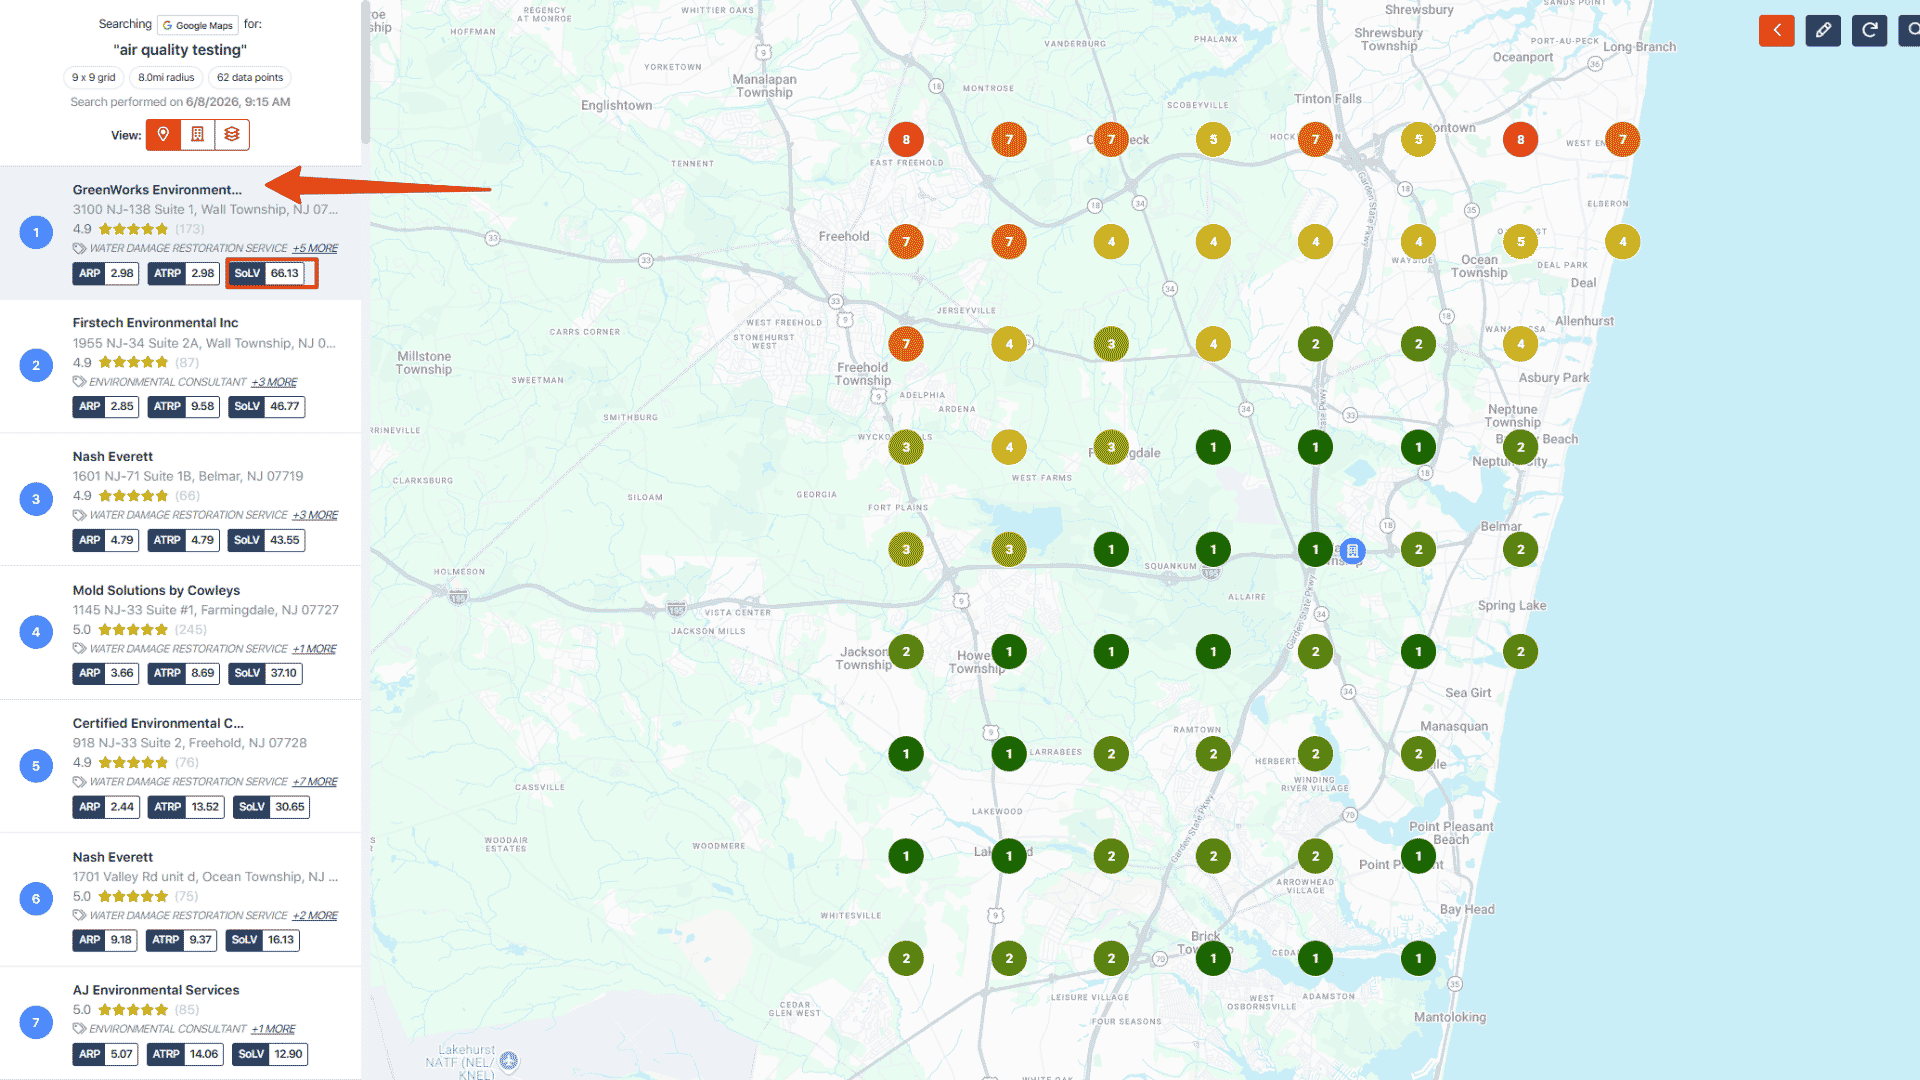Expand GreenWorks +5 MORE categories
Screen dimensions: 1920x1080
click(315, 248)
